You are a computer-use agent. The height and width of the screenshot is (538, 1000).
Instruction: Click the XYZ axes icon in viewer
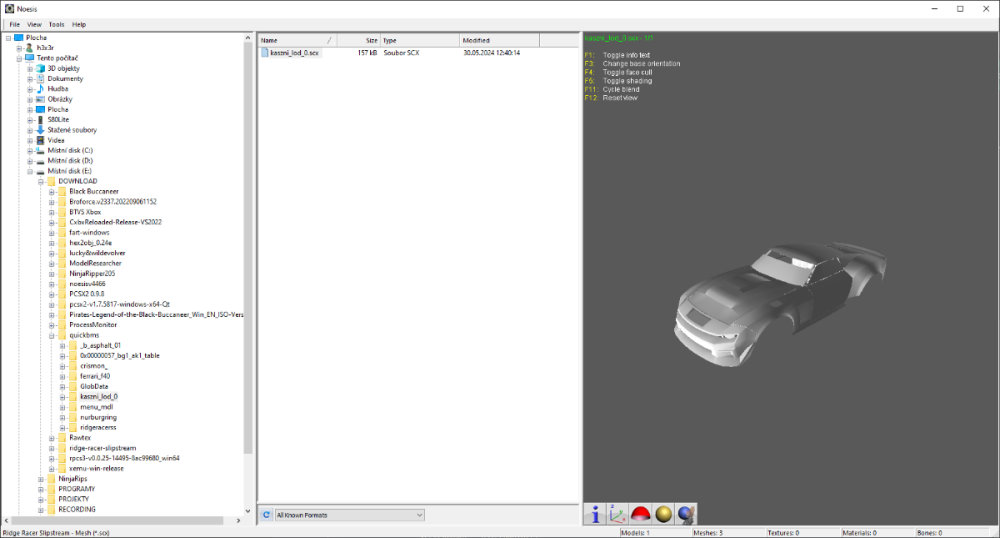pos(618,514)
